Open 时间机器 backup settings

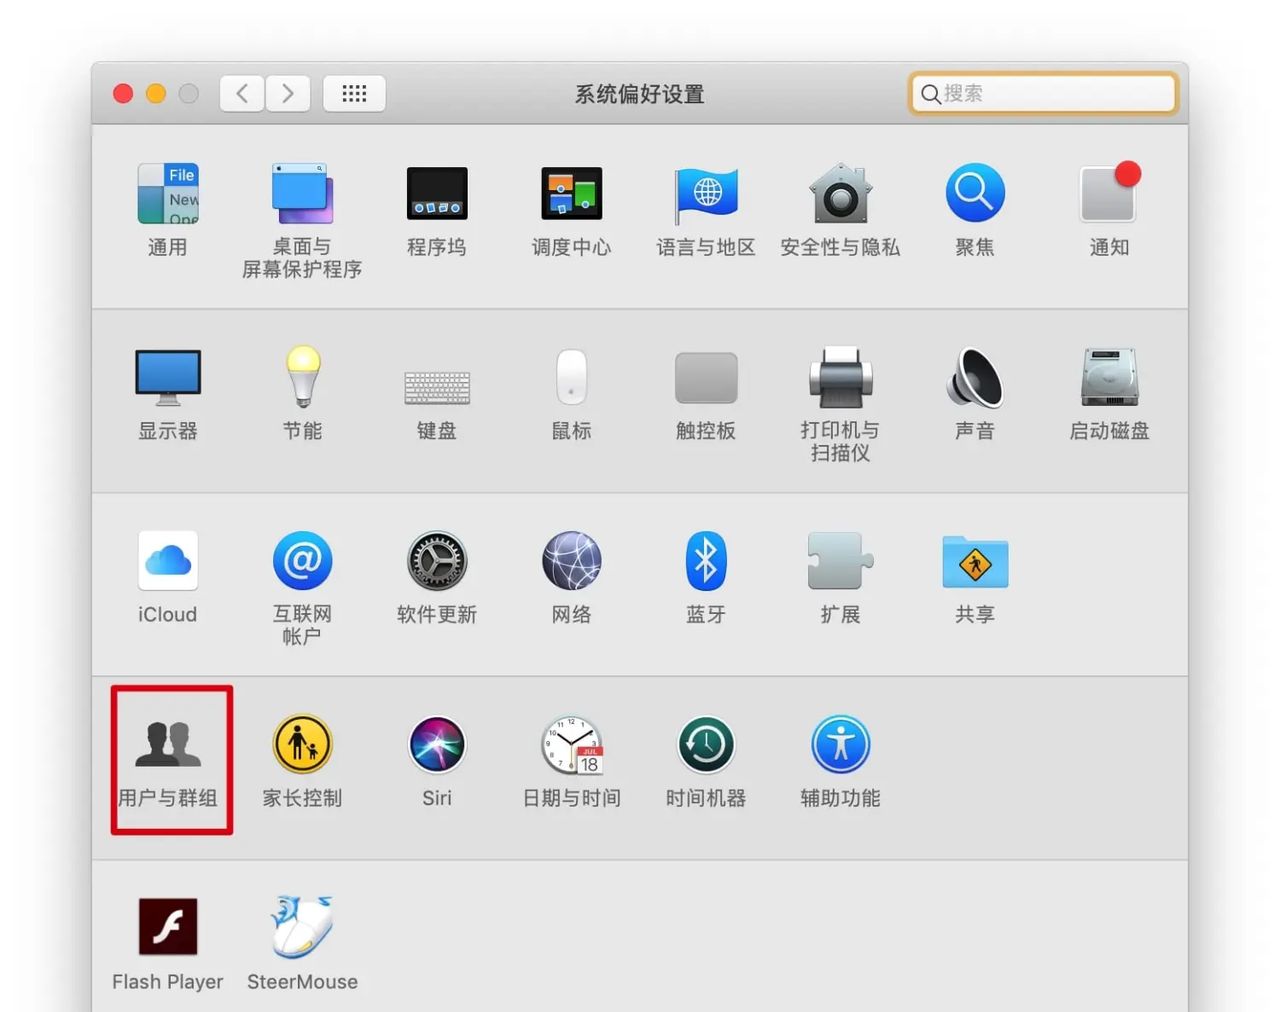pos(706,745)
